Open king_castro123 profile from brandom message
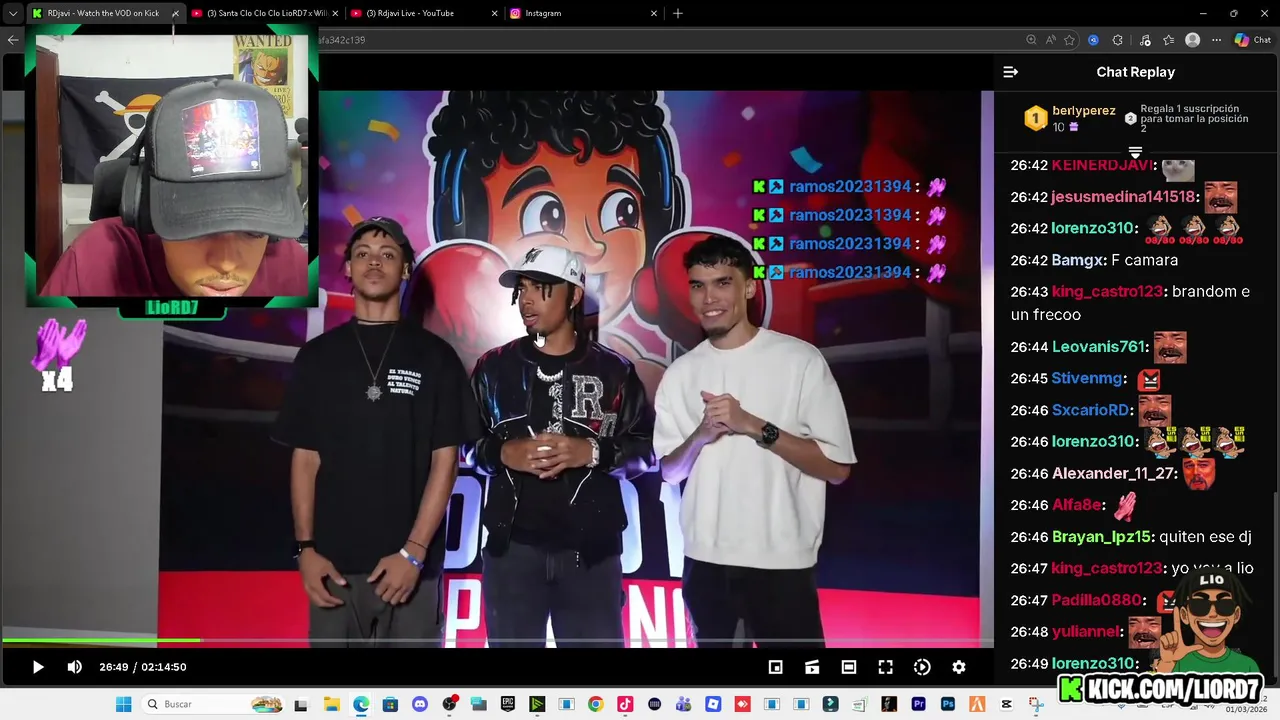The height and width of the screenshot is (720, 1280). click(x=1107, y=292)
